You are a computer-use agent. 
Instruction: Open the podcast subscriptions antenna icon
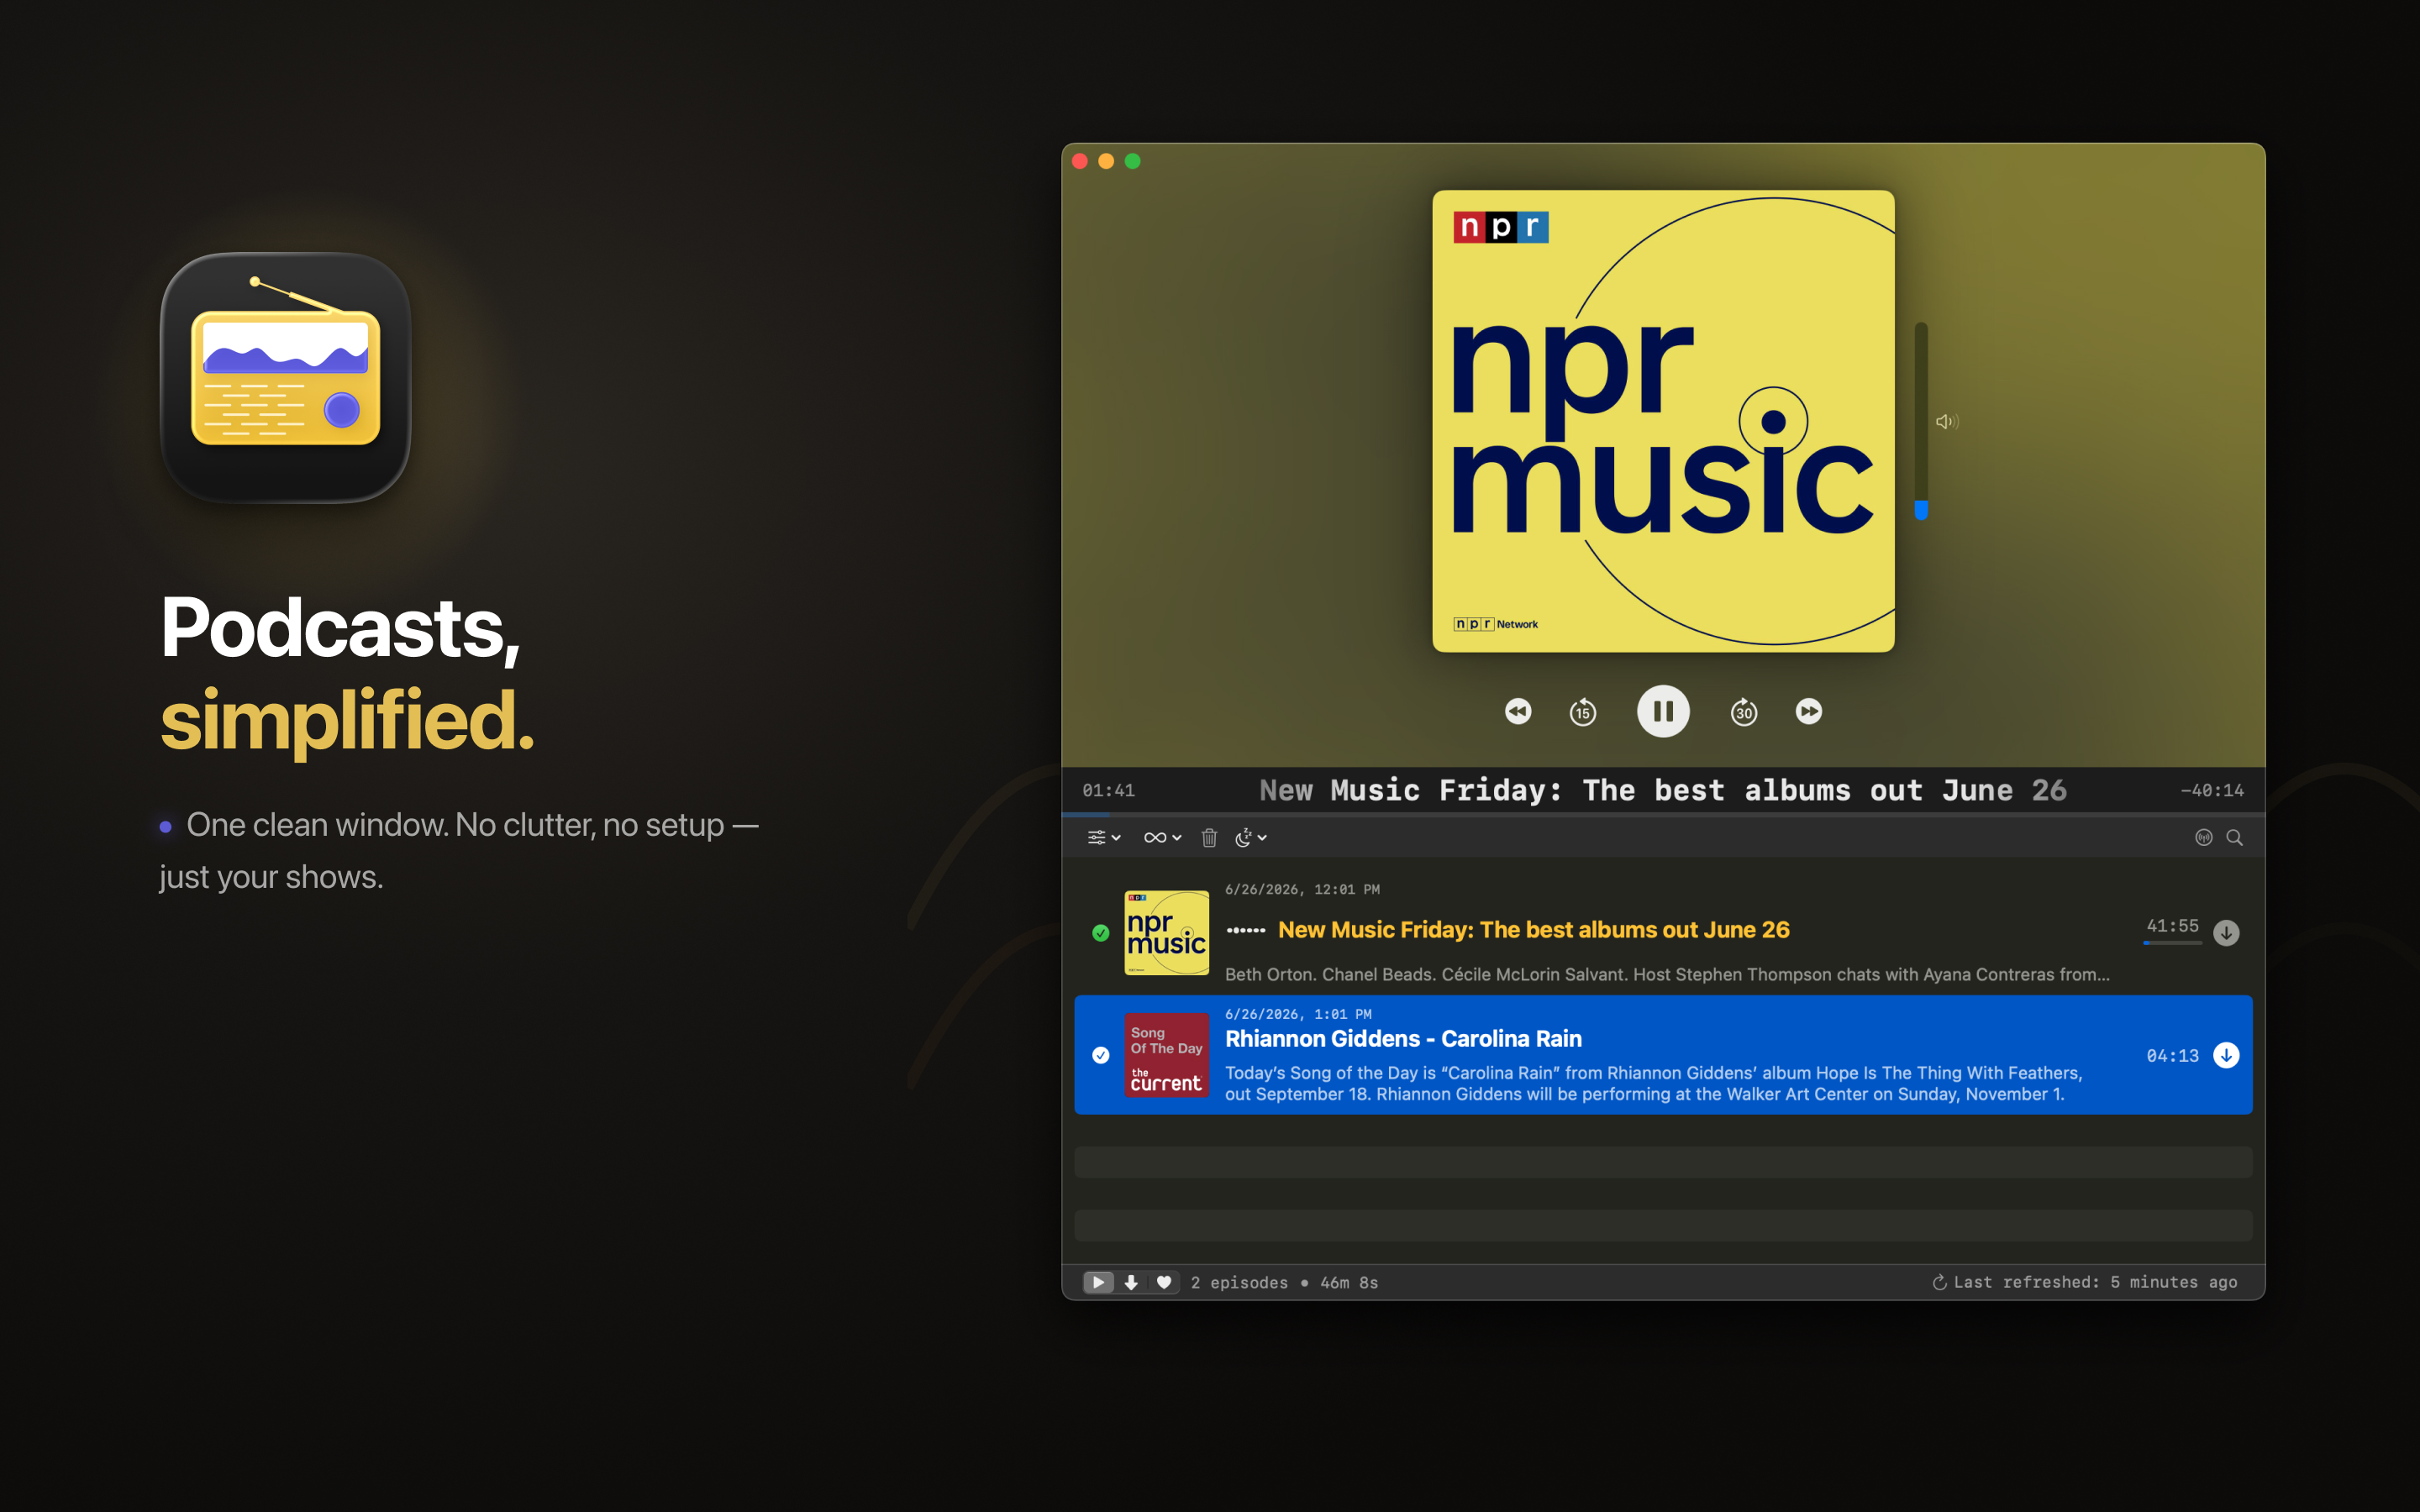click(2203, 838)
